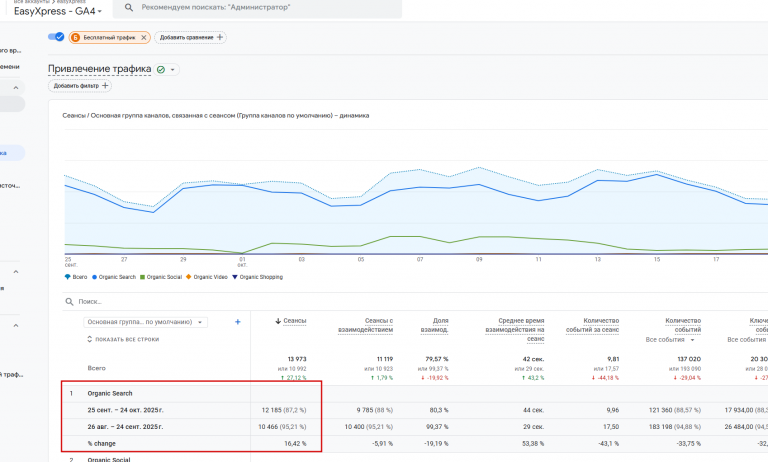Toggle Organic Social series in chart legend
Screen dimensions: 768x462
click(x=161, y=277)
